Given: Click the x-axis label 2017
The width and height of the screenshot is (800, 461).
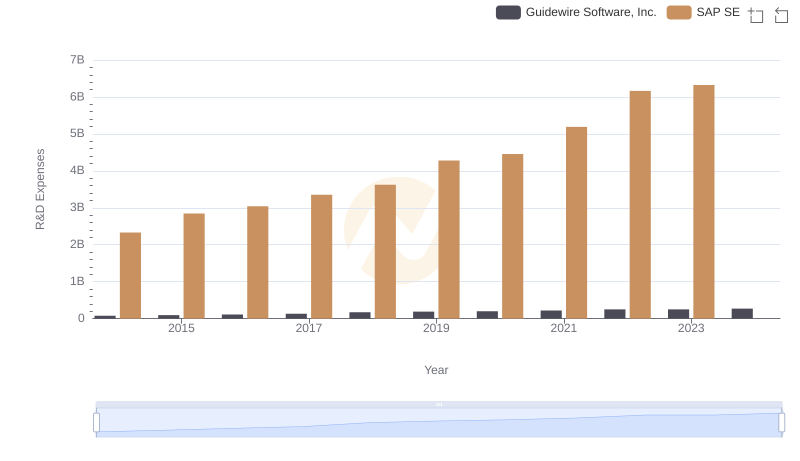Looking at the screenshot, I should 309,328.
